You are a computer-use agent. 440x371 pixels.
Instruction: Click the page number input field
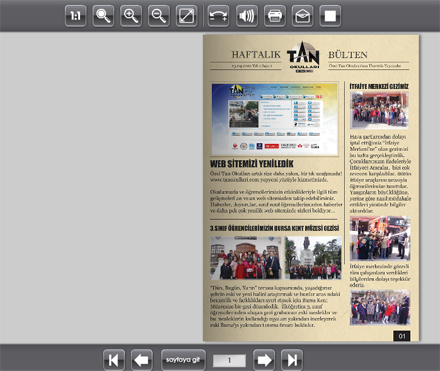(229, 360)
